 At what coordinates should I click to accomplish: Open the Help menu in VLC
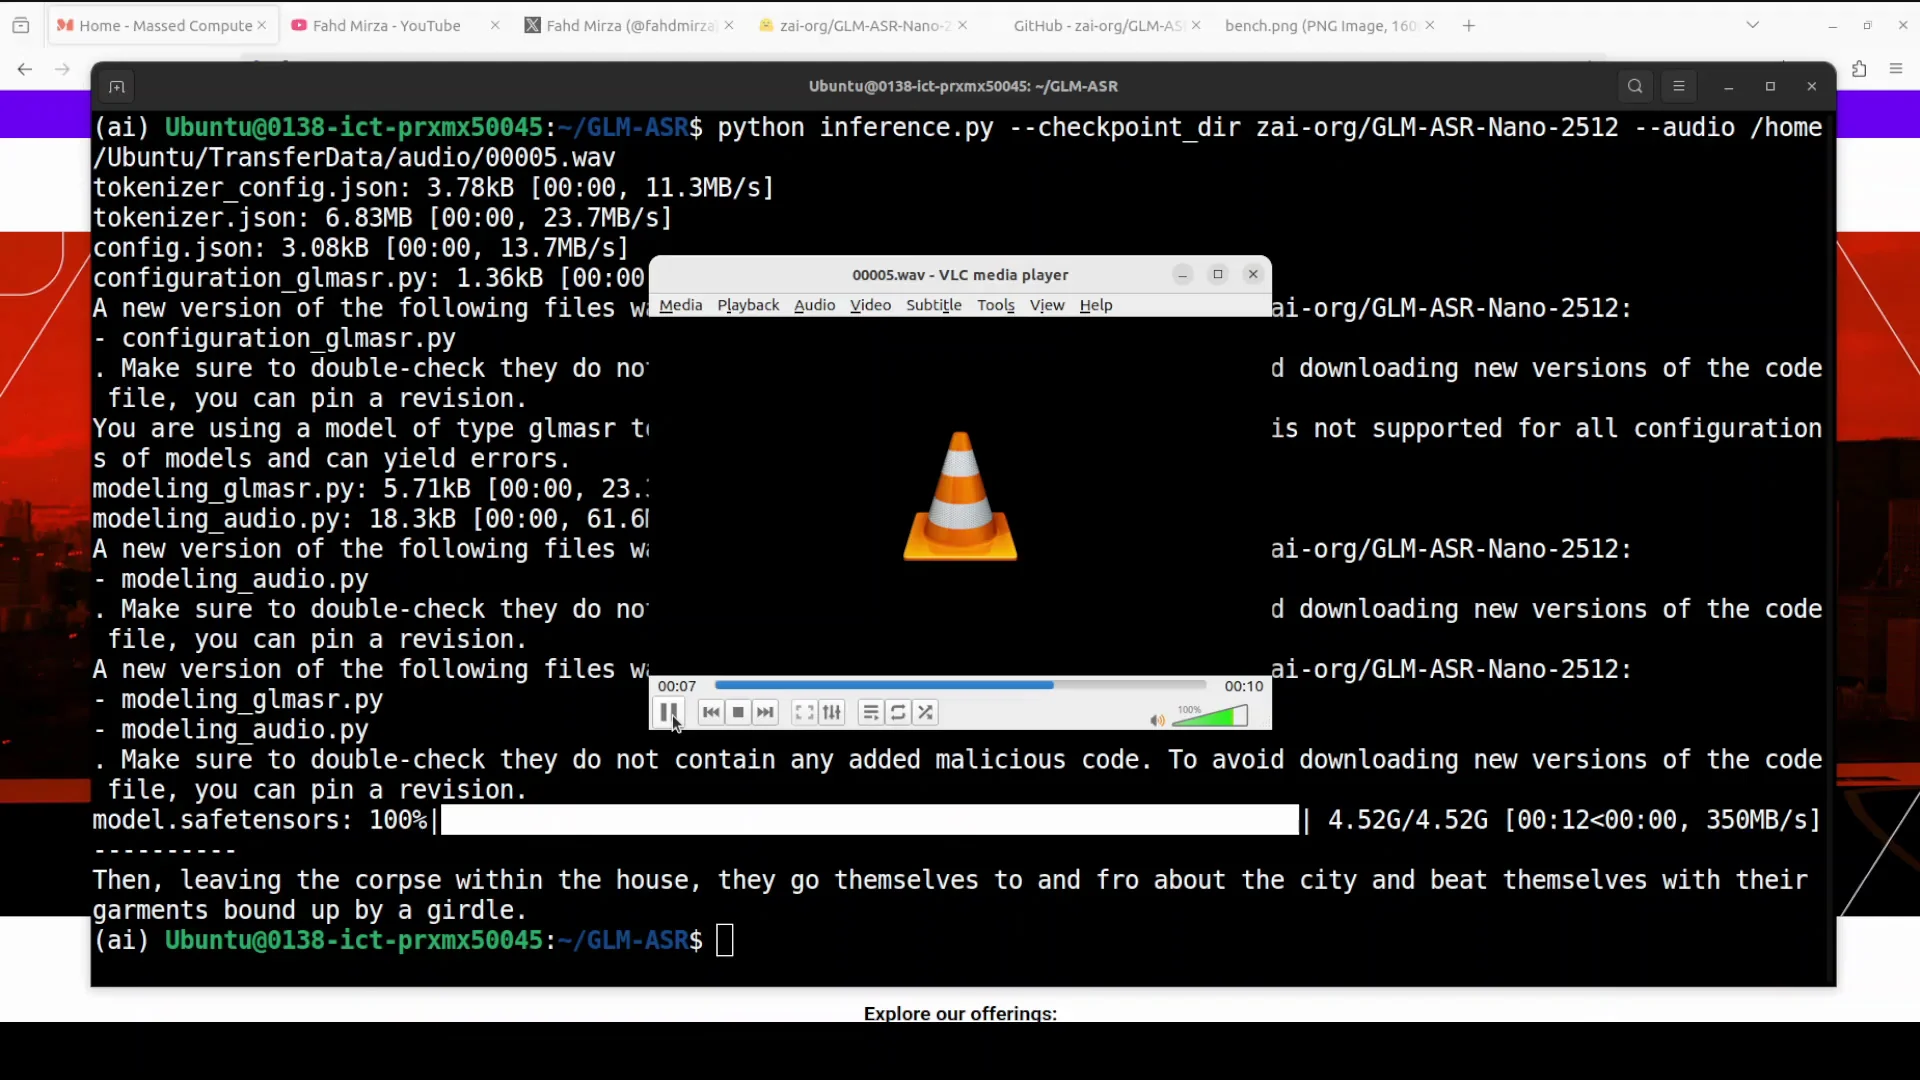pos(1096,305)
